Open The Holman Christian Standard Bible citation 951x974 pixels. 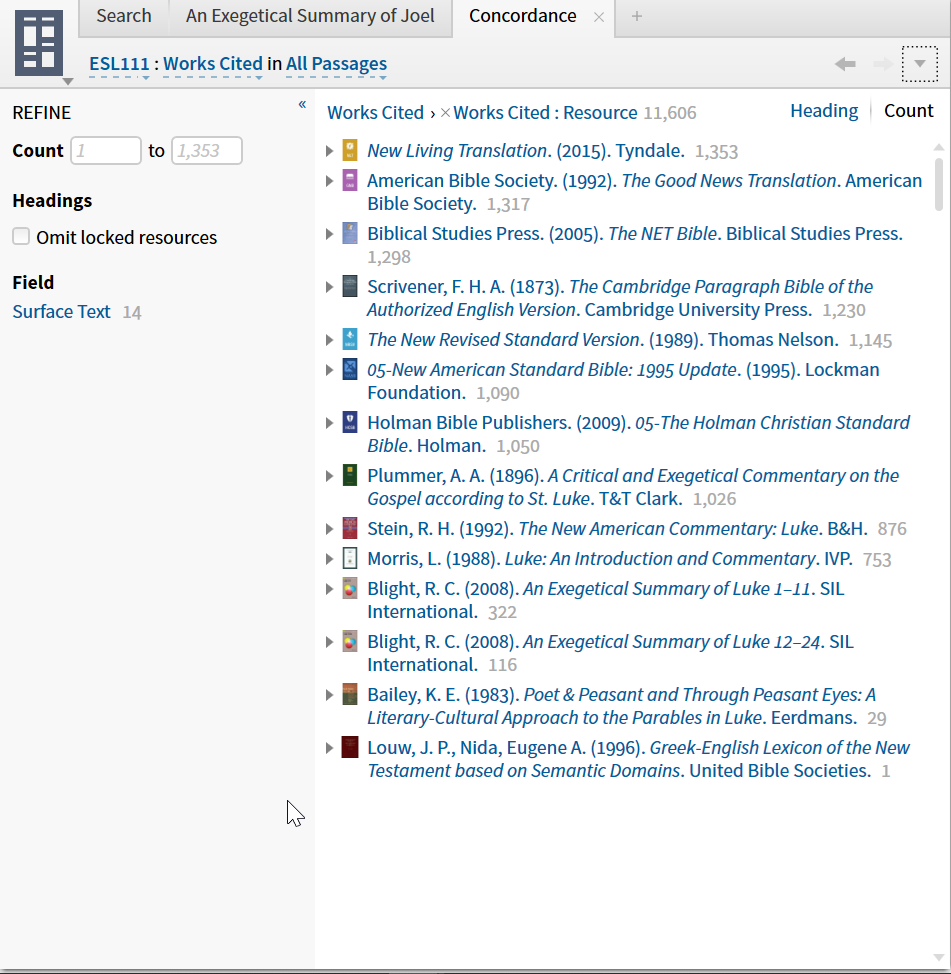(639, 434)
